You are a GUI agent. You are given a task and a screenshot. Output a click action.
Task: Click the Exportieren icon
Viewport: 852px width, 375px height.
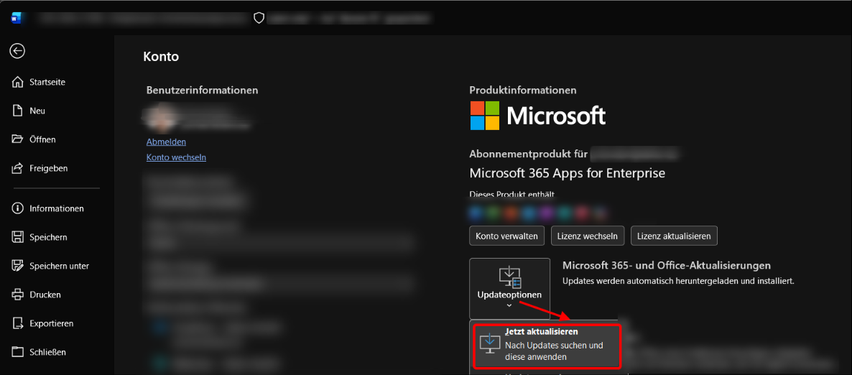coord(18,324)
